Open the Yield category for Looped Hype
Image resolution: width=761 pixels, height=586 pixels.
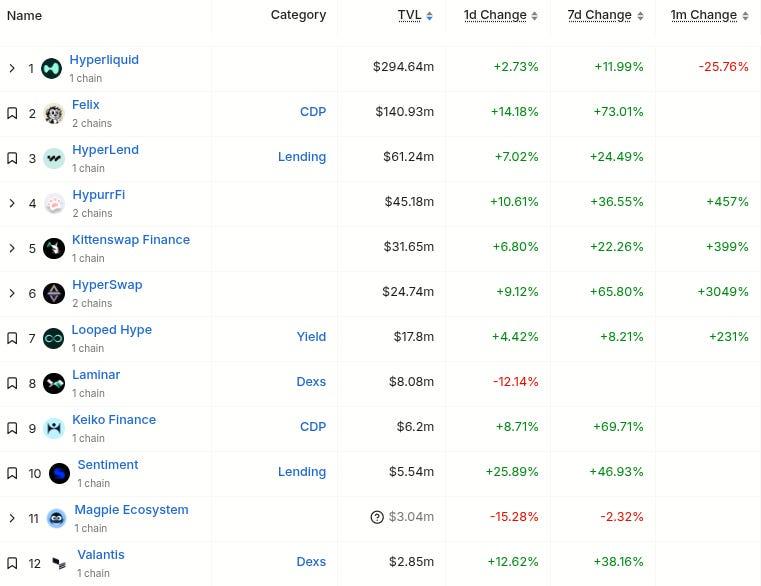(x=311, y=337)
